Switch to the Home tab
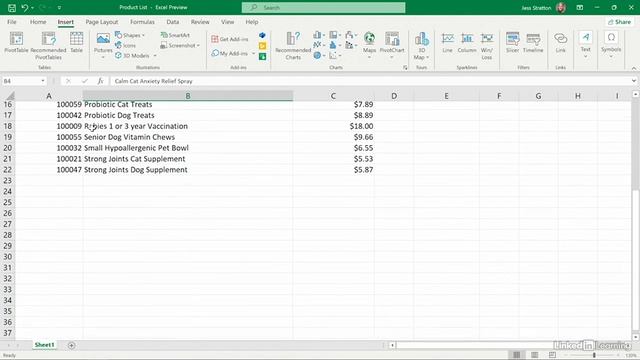This screenshot has width=640, height=360. pyautogui.click(x=38, y=22)
